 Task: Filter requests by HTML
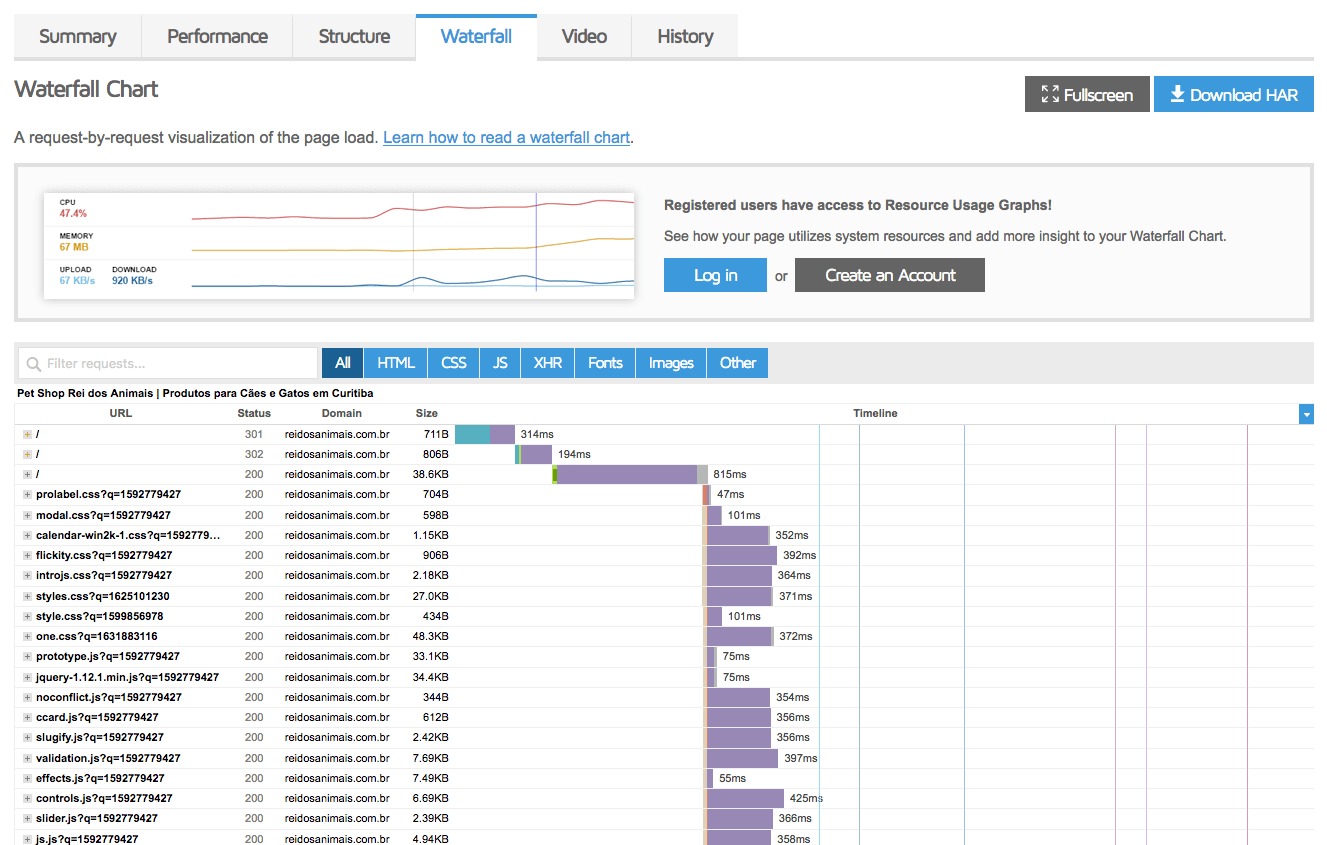coord(396,363)
